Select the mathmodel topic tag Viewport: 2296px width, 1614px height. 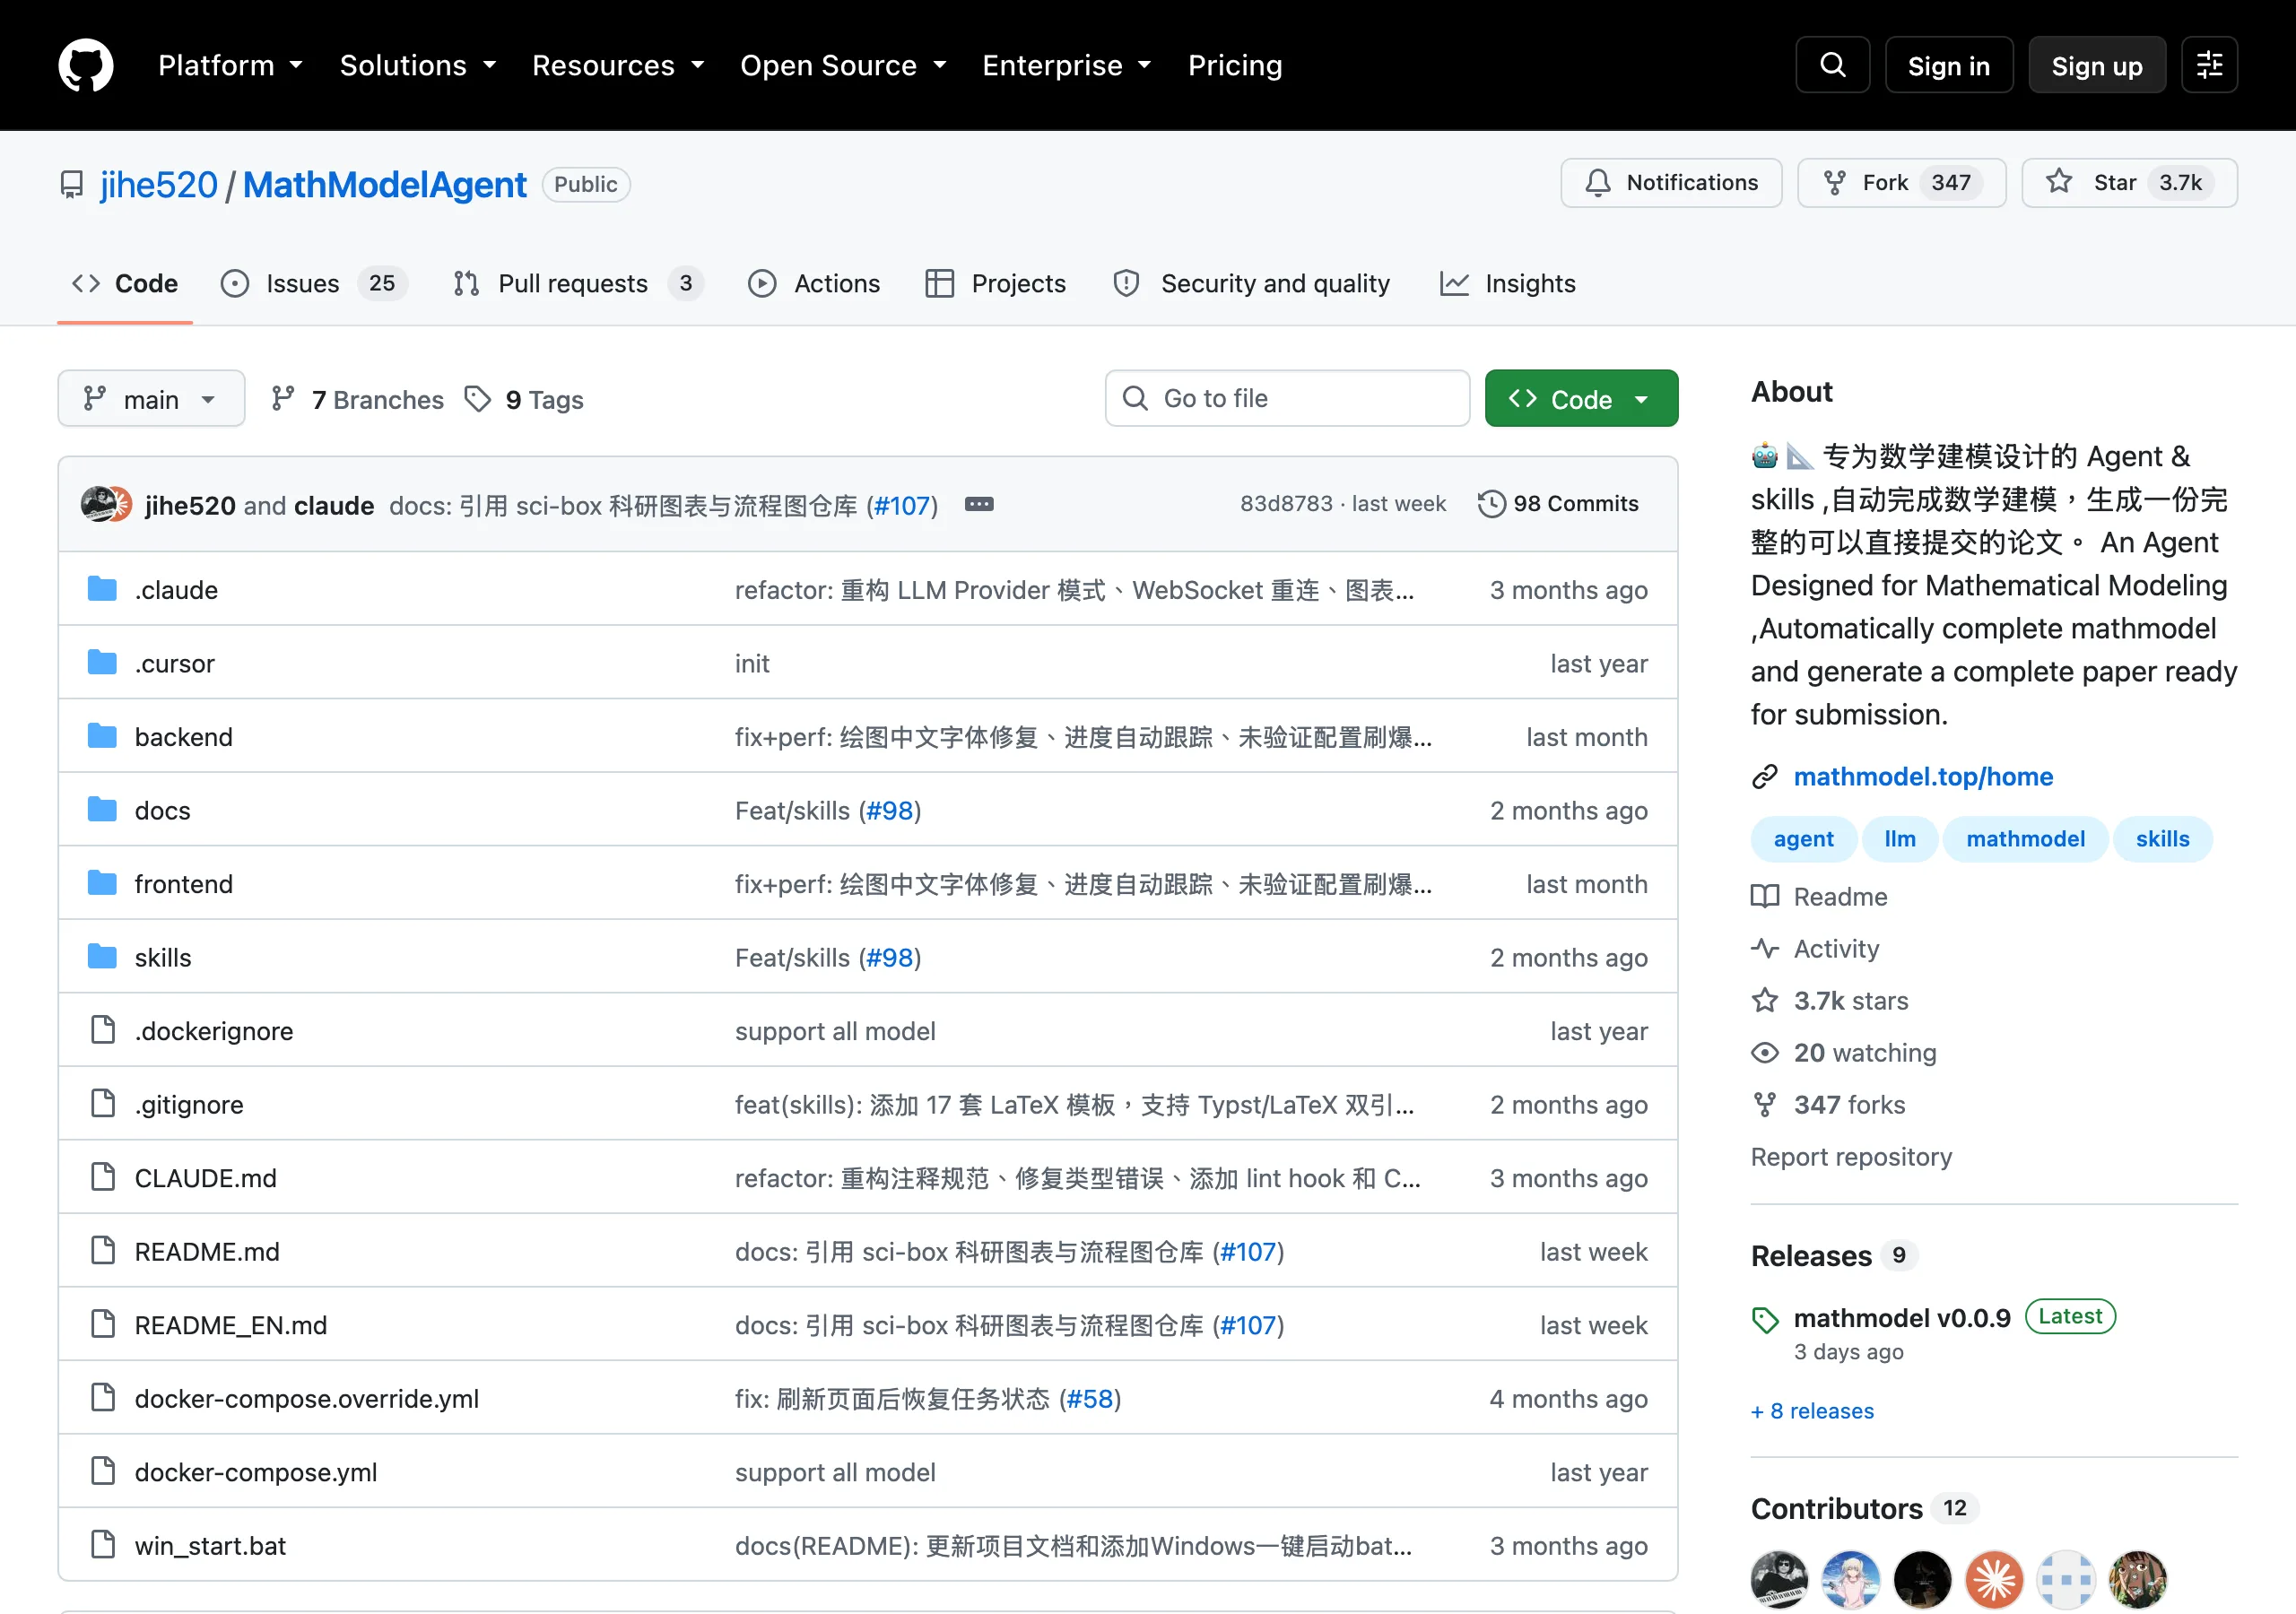point(2025,839)
